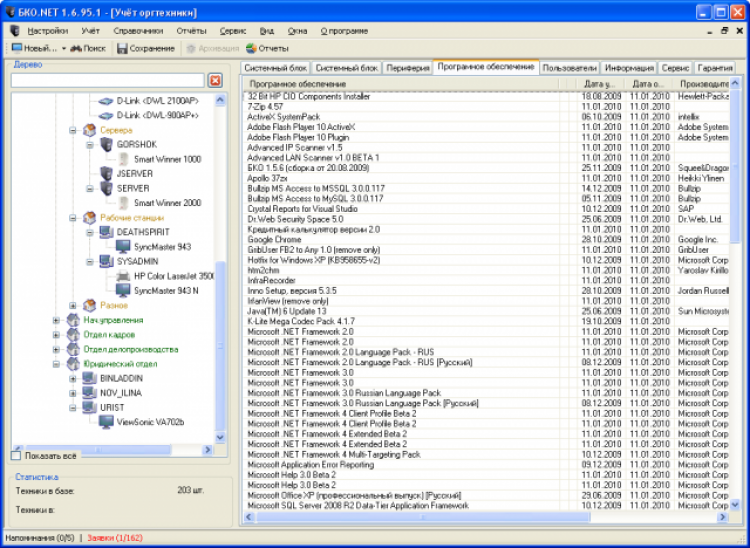This screenshot has width=750, height=548.
Task: Select D-Link DWL 2100AP device icon
Action: point(106,101)
